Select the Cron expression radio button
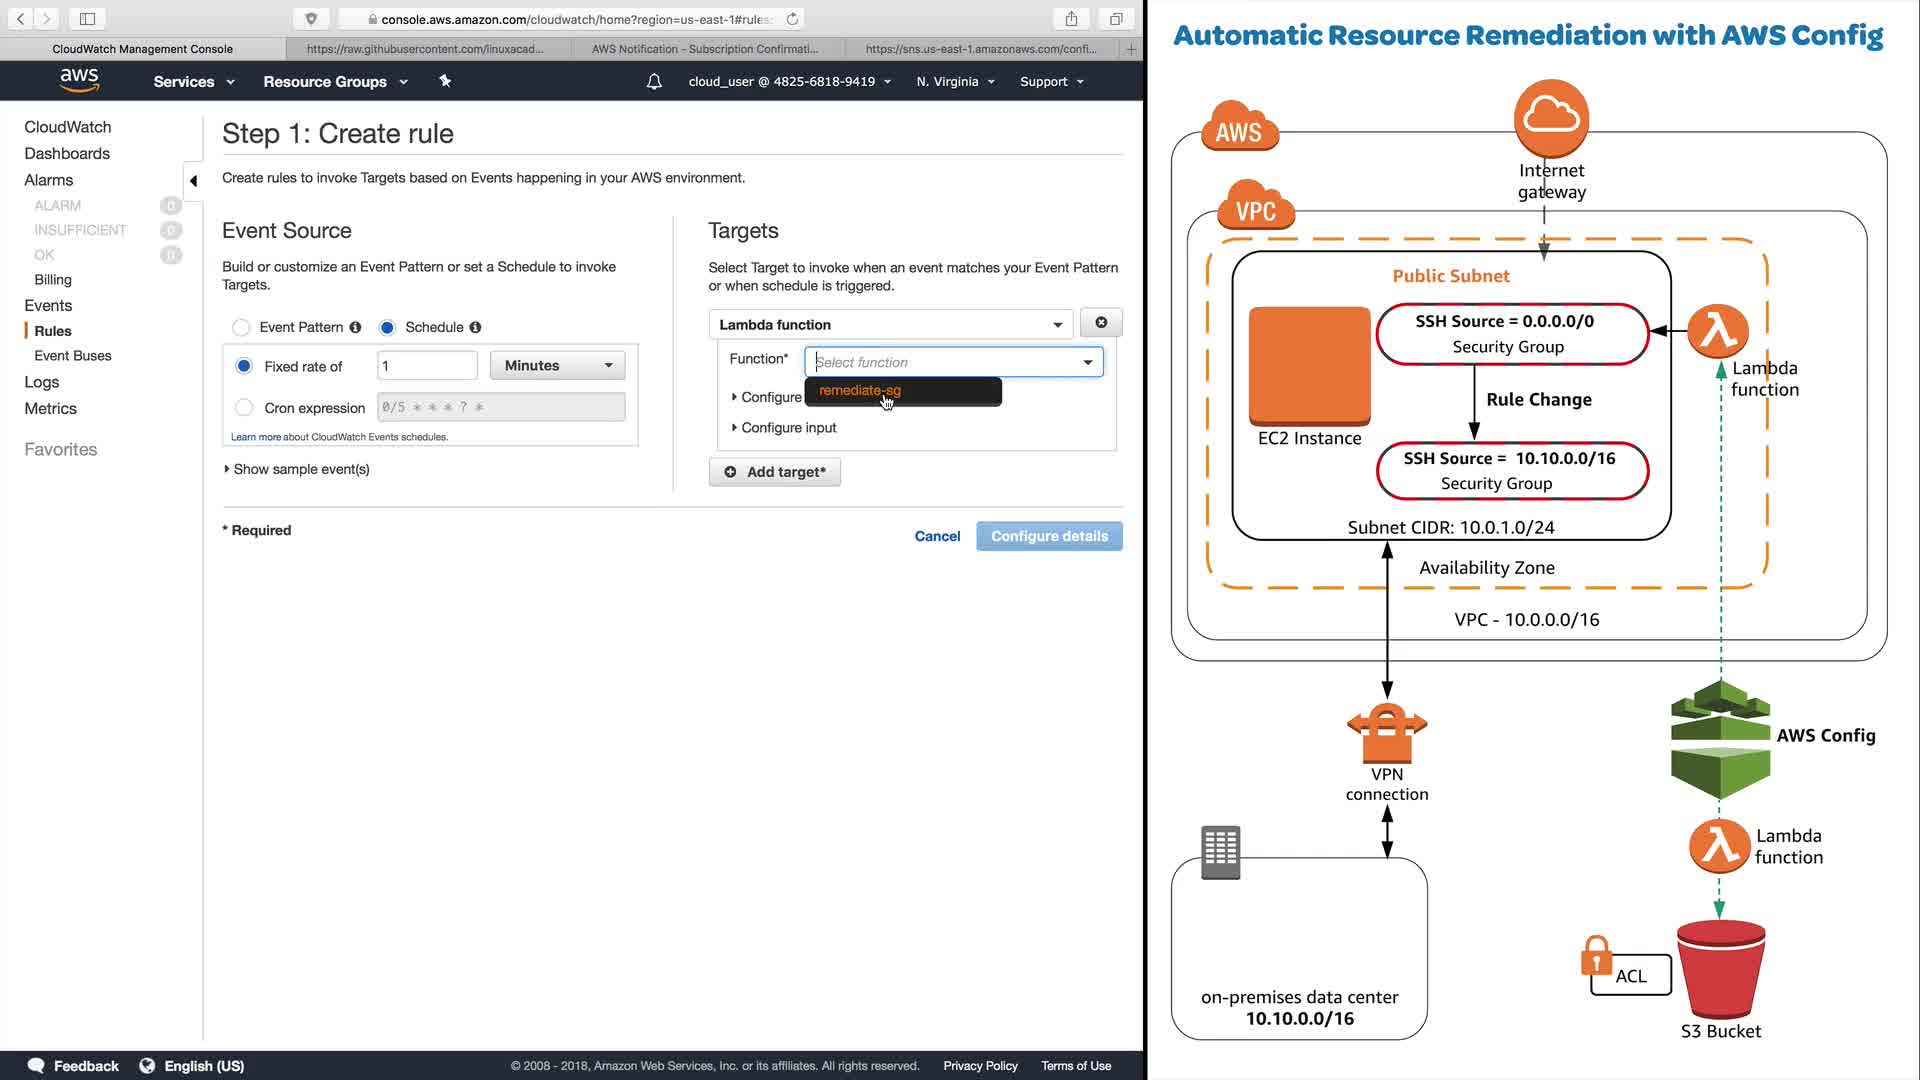This screenshot has height=1080, width=1920. coord(244,407)
